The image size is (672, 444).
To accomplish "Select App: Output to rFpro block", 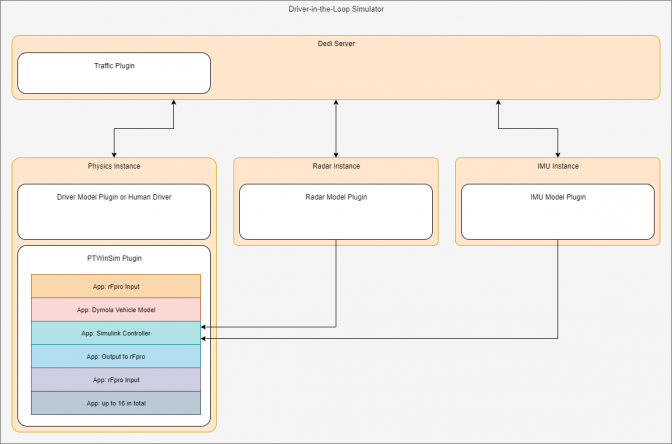I will pos(116,356).
